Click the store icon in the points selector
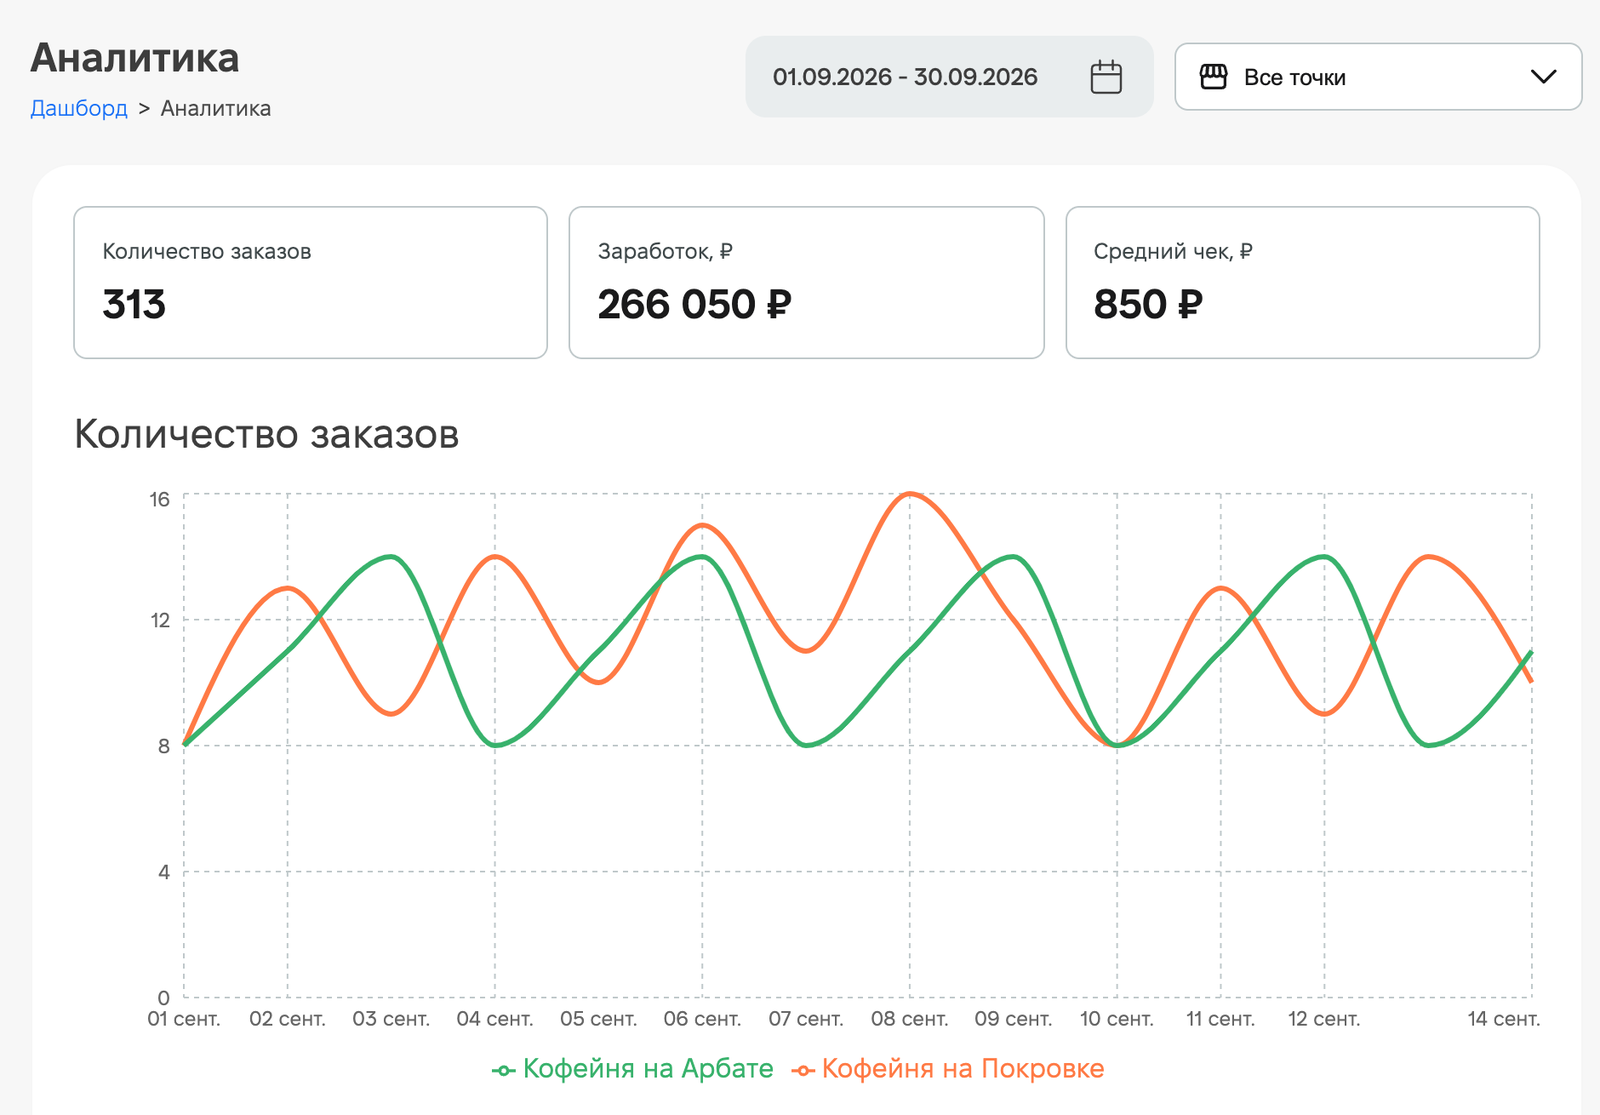This screenshot has height=1115, width=1600. 1213,77
